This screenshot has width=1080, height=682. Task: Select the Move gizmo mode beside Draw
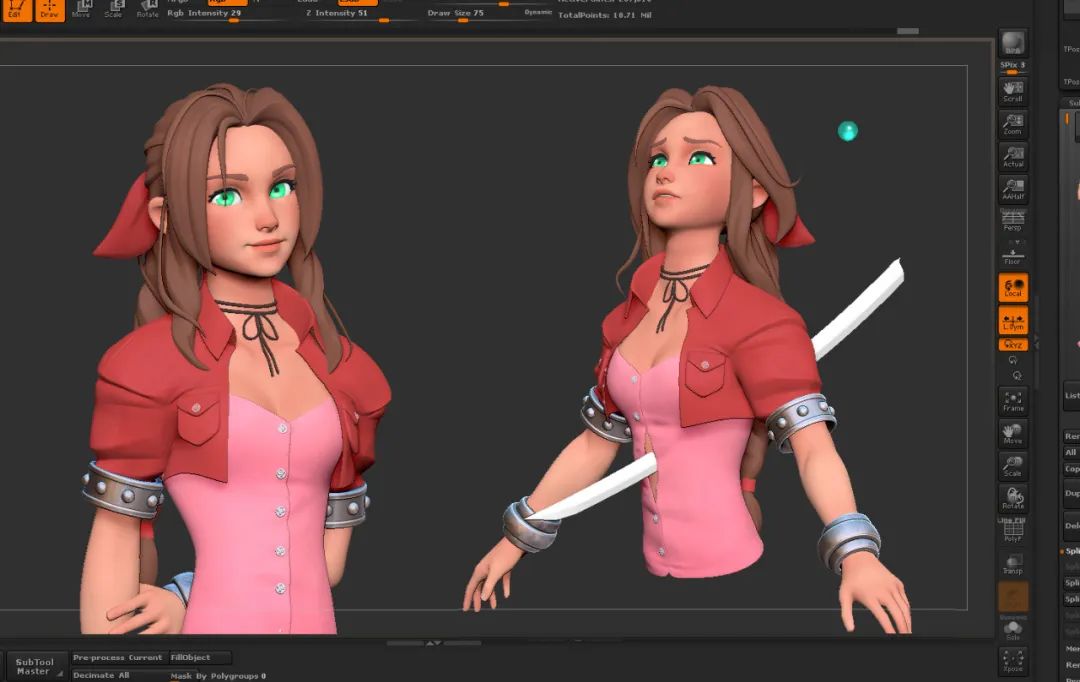pos(82,10)
